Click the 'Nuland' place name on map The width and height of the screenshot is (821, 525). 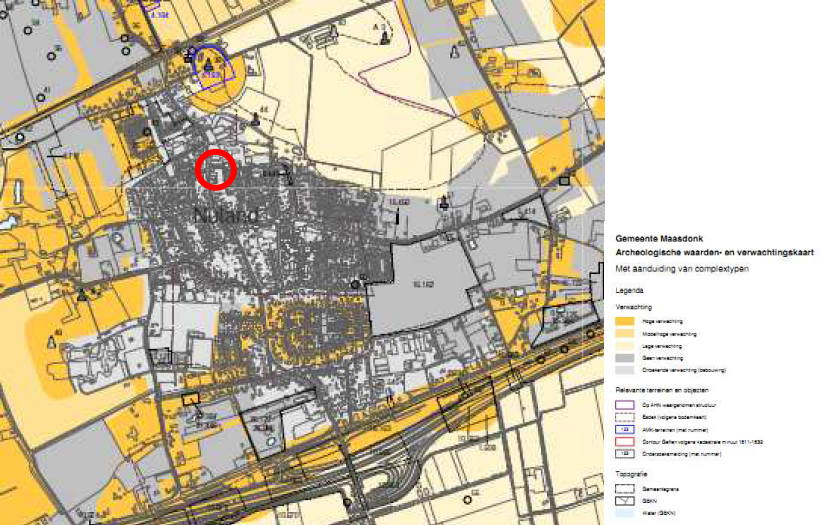(x=226, y=215)
